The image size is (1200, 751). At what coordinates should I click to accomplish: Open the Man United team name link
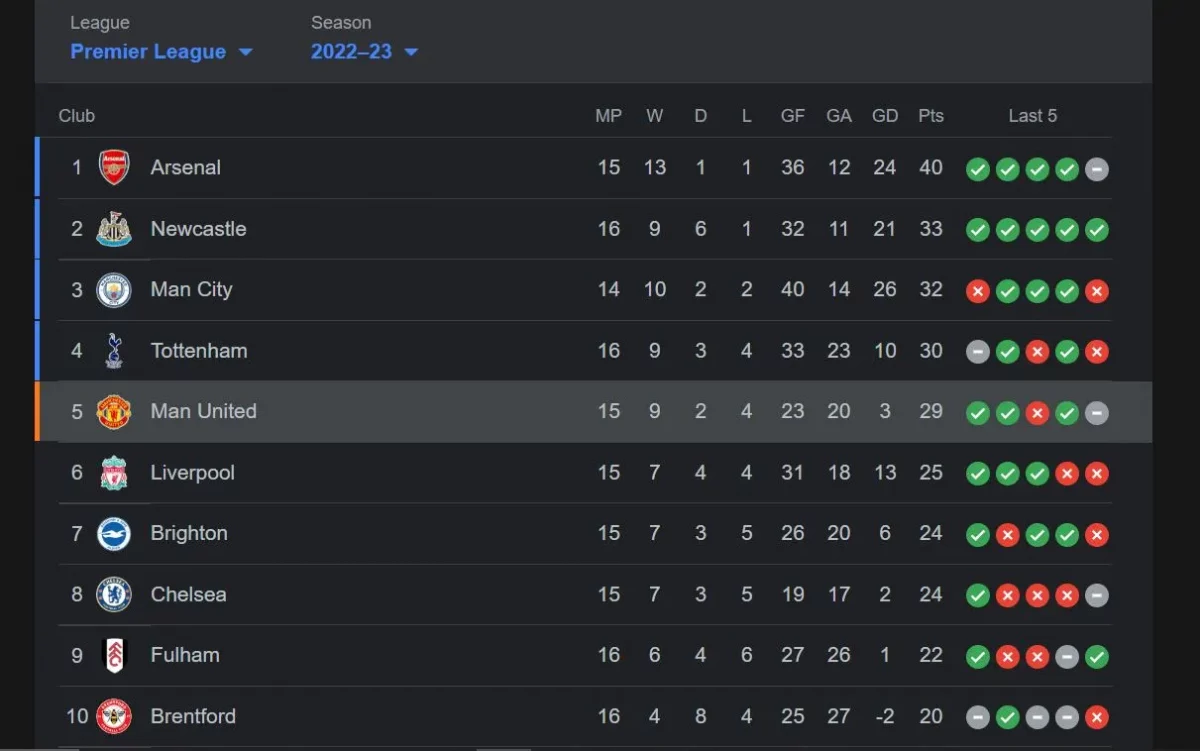click(x=203, y=411)
